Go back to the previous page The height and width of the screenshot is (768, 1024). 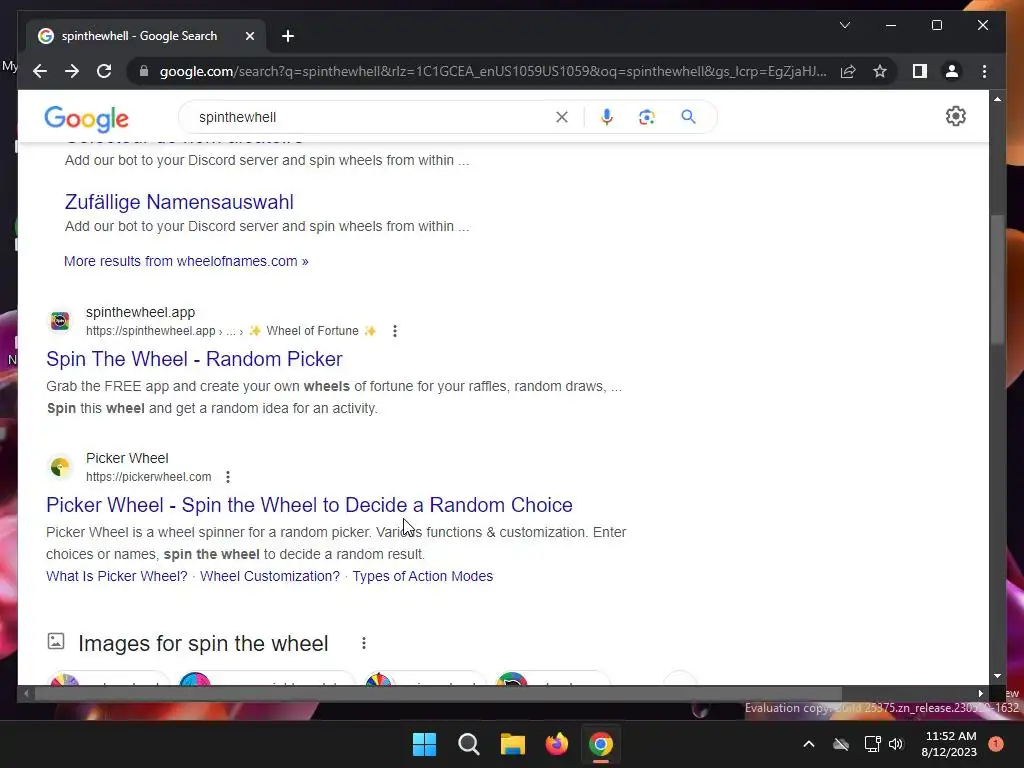coord(40,71)
